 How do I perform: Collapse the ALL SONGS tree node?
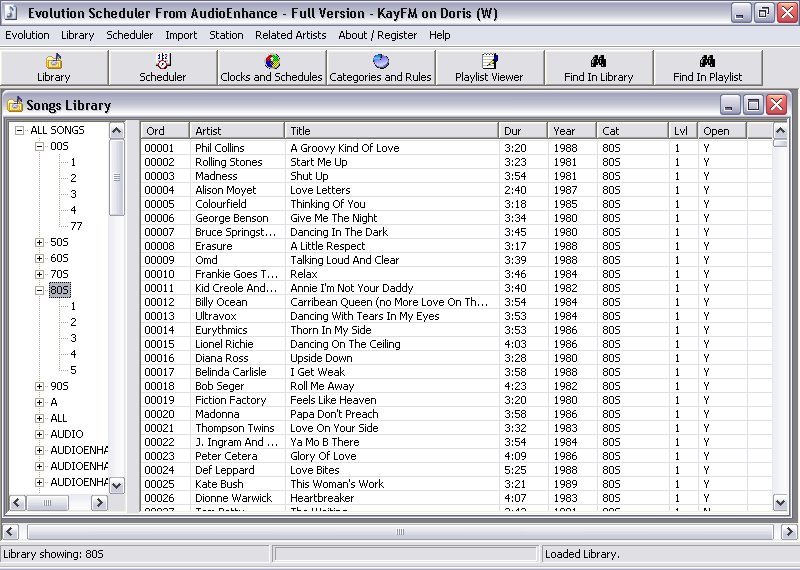point(19,131)
